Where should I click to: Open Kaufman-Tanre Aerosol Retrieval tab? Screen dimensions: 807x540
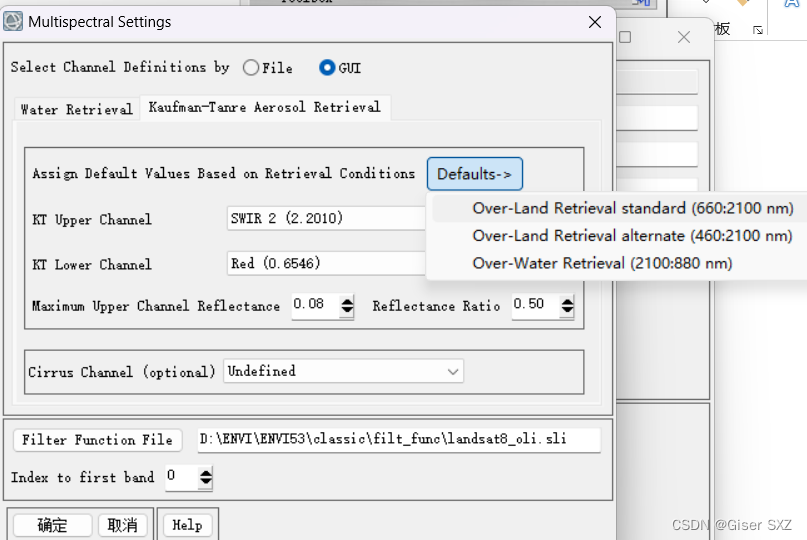pos(265,107)
